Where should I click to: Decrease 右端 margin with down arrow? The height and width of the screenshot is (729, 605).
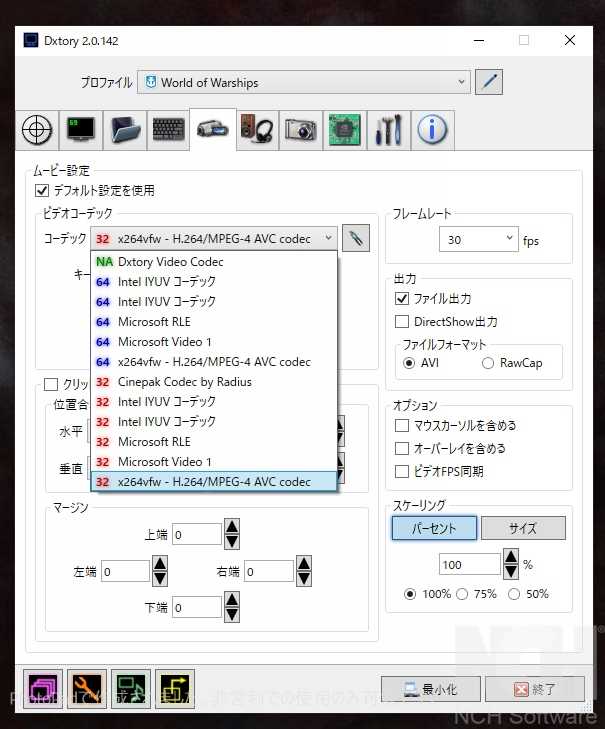click(x=304, y=578)
